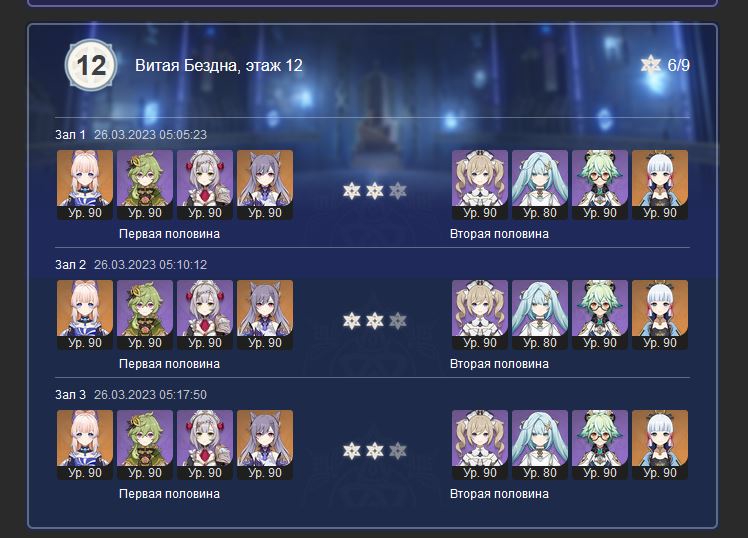Click Noelle portrait in Зал 1 first half
Viewport: 748px width, 538px height.
click(x=205, y=185)
